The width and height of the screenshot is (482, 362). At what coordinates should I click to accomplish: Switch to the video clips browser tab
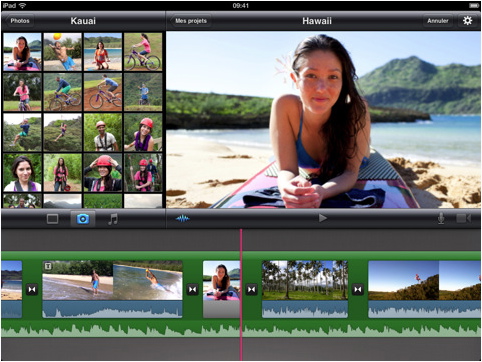(52, 219)
